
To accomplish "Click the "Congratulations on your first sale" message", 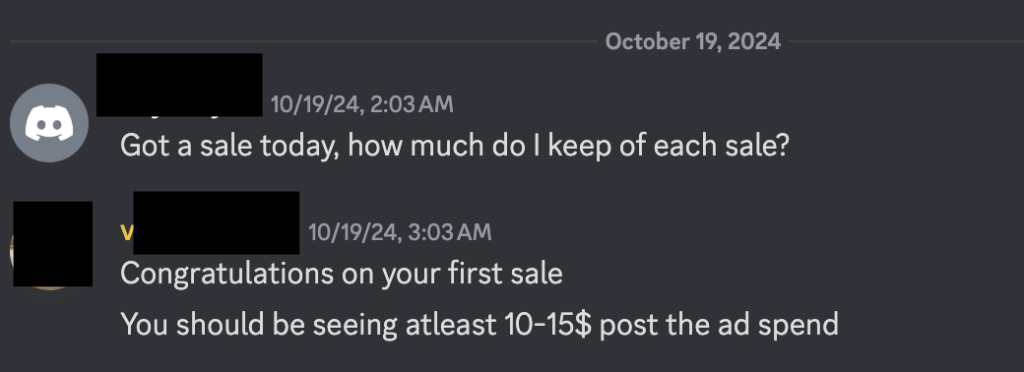I will [342, 273].
